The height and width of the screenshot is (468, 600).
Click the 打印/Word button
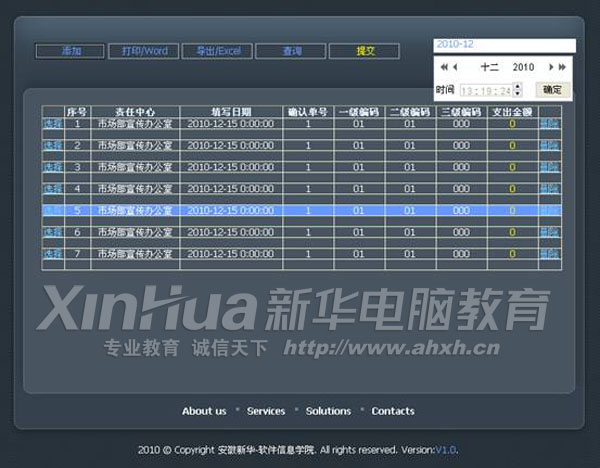[x=144, y=51]
